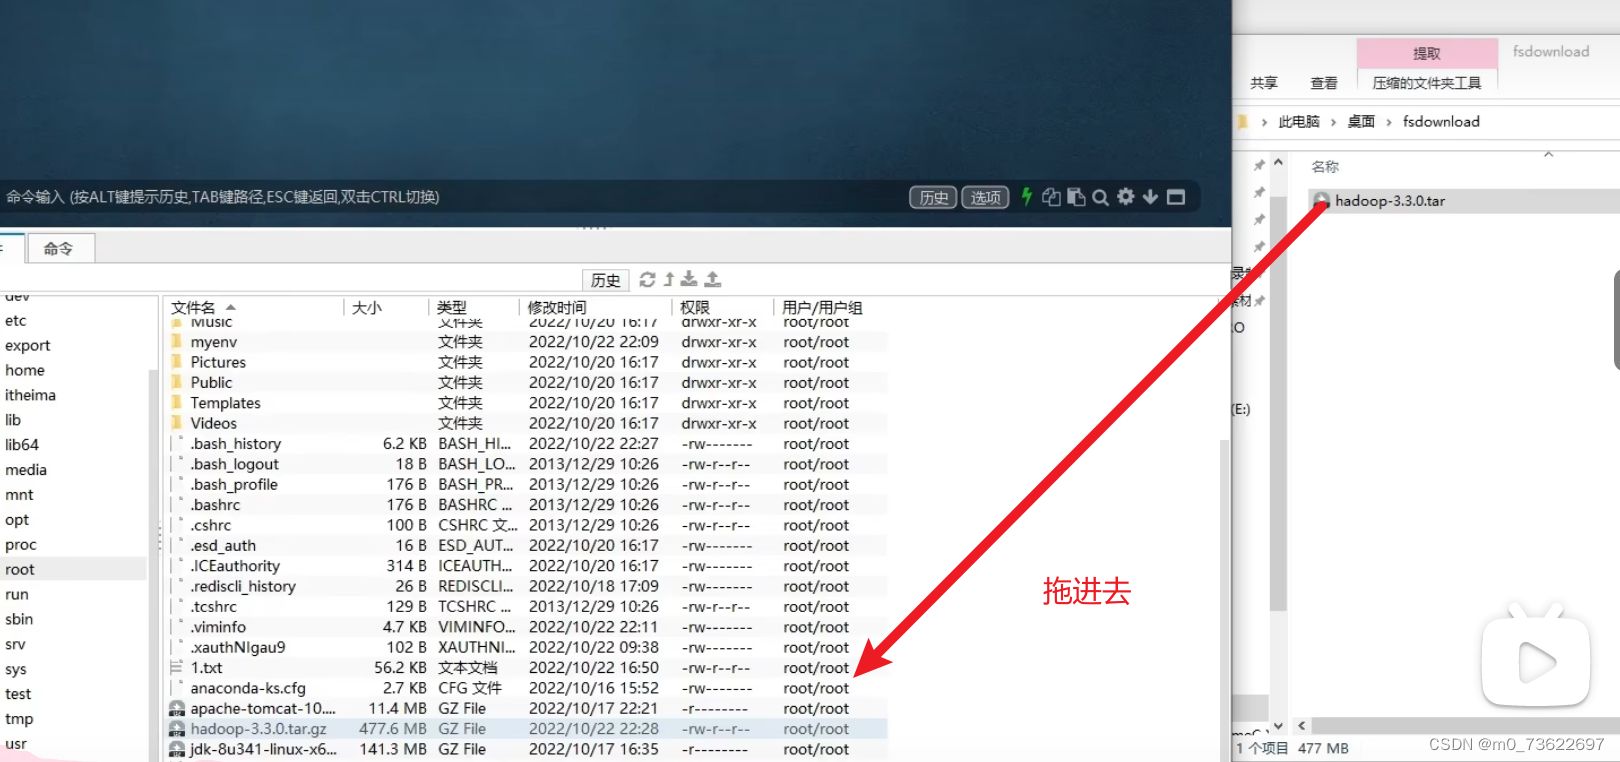Click the Explorer sidebar scroll-down arrow

coord(1278,726)
